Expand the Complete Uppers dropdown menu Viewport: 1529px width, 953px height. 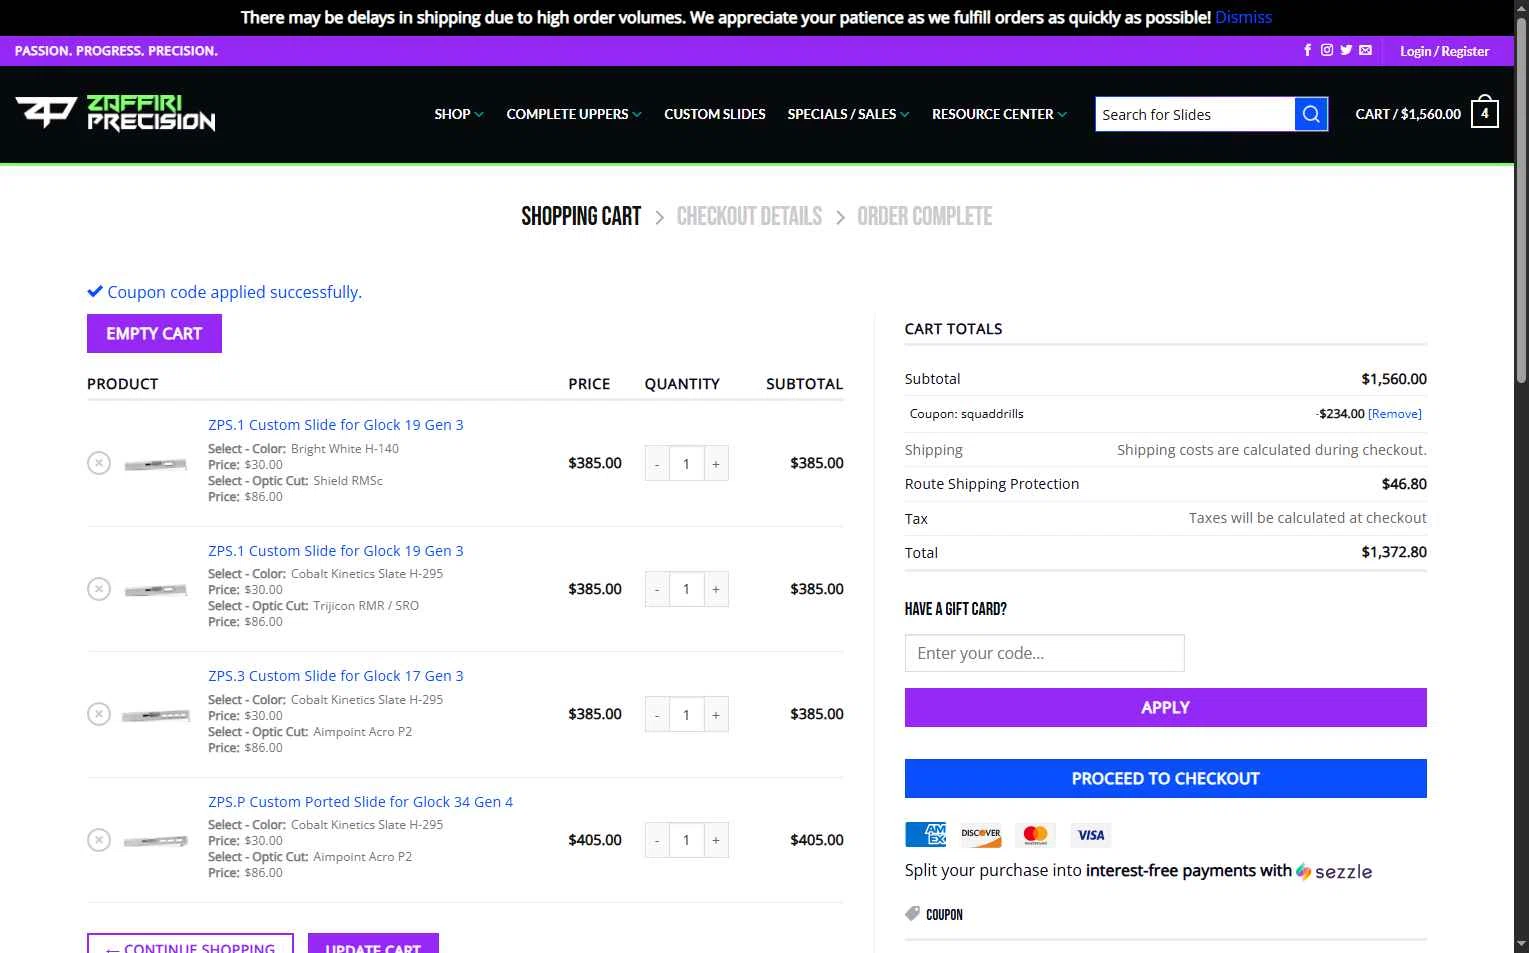574,114
